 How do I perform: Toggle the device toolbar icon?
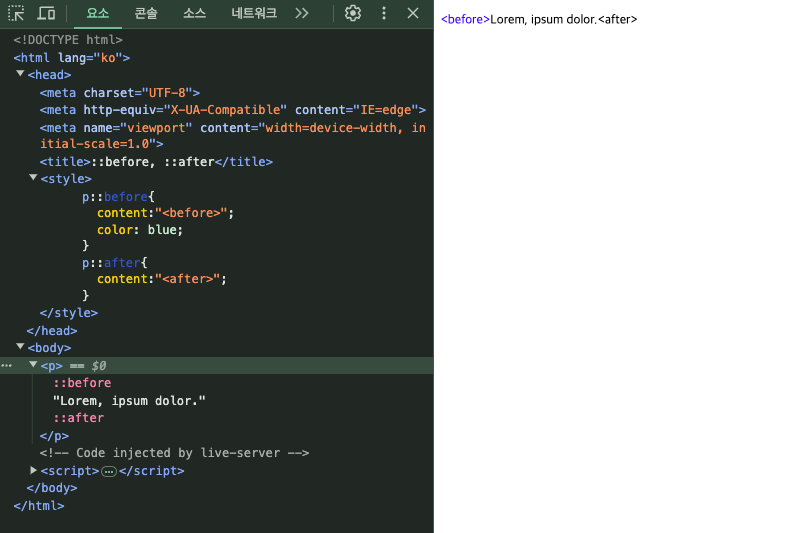click(x=46, y=13)
